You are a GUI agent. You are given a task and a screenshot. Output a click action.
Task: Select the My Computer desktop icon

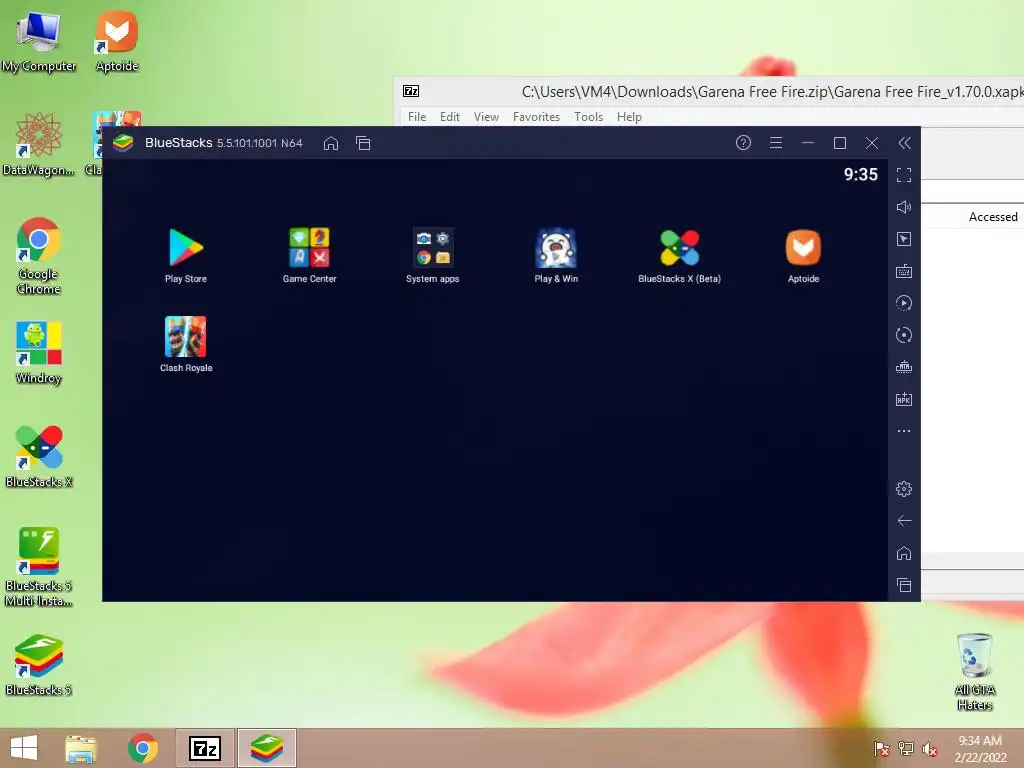(x=39, y=42)
